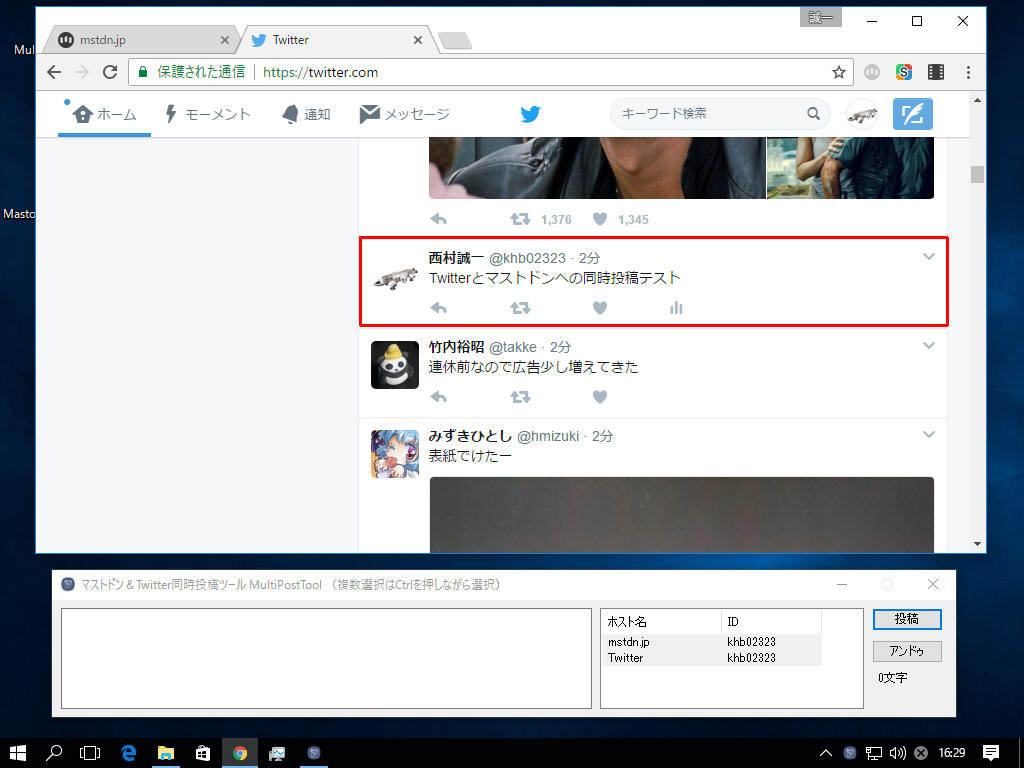This screenshot has height=768, width=1024.
Task: Expand options chevron on 西村誠一 tweet
Action: coord(929,257)
